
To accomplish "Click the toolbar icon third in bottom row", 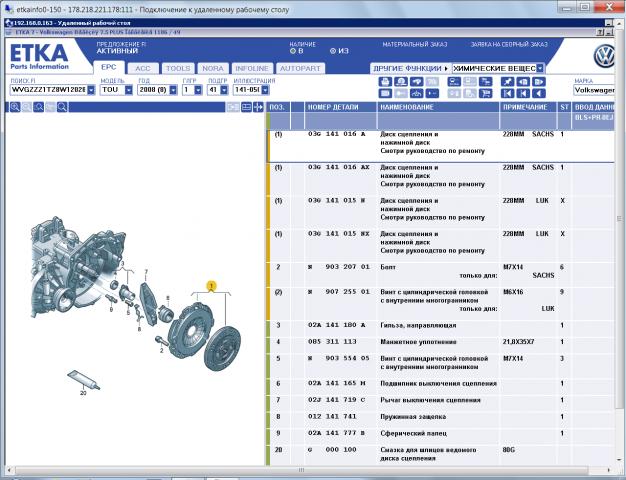I will 416,93.
